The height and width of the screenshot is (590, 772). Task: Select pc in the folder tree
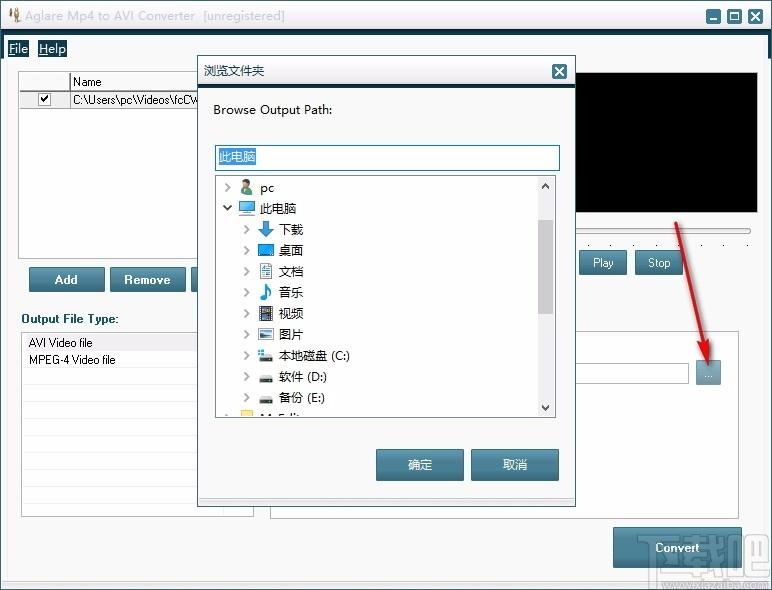267,188
